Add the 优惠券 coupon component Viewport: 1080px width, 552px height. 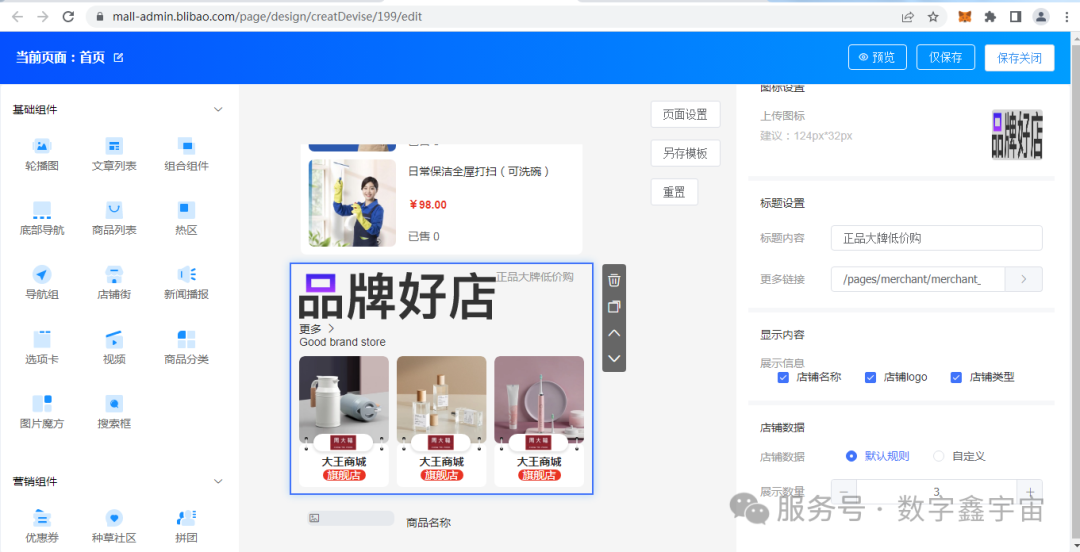point(42,527)
